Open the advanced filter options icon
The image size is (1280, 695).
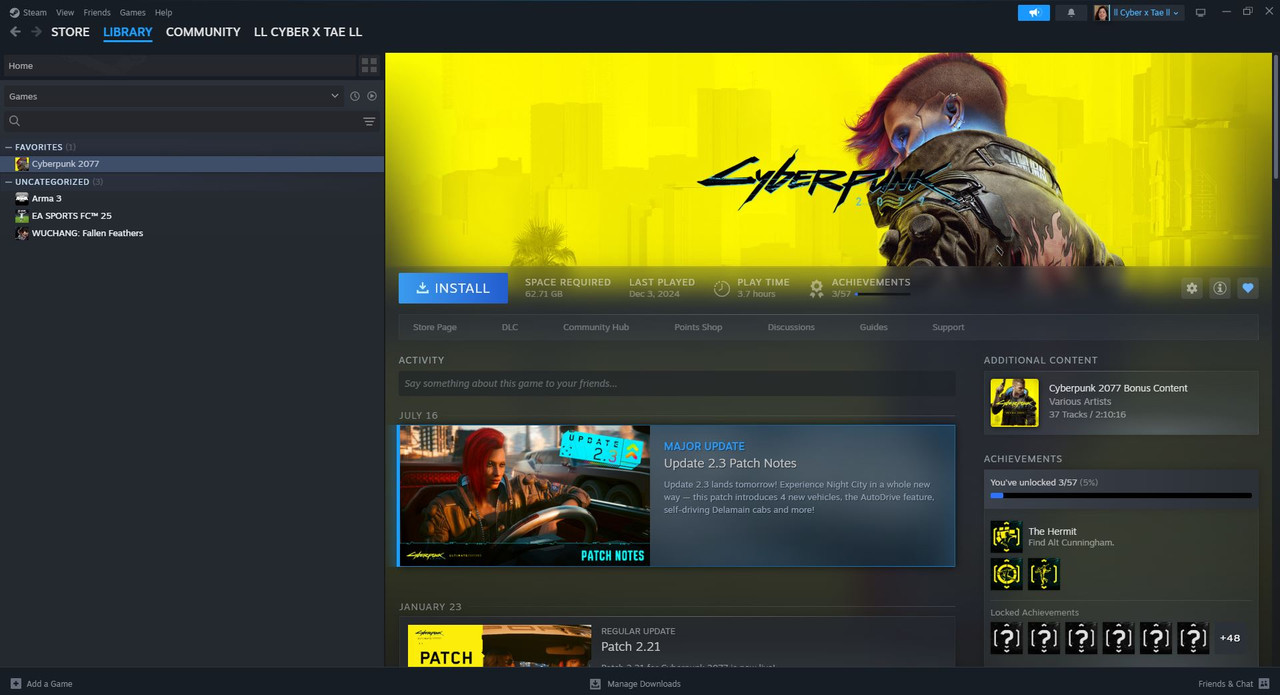[x=369, y=121]
